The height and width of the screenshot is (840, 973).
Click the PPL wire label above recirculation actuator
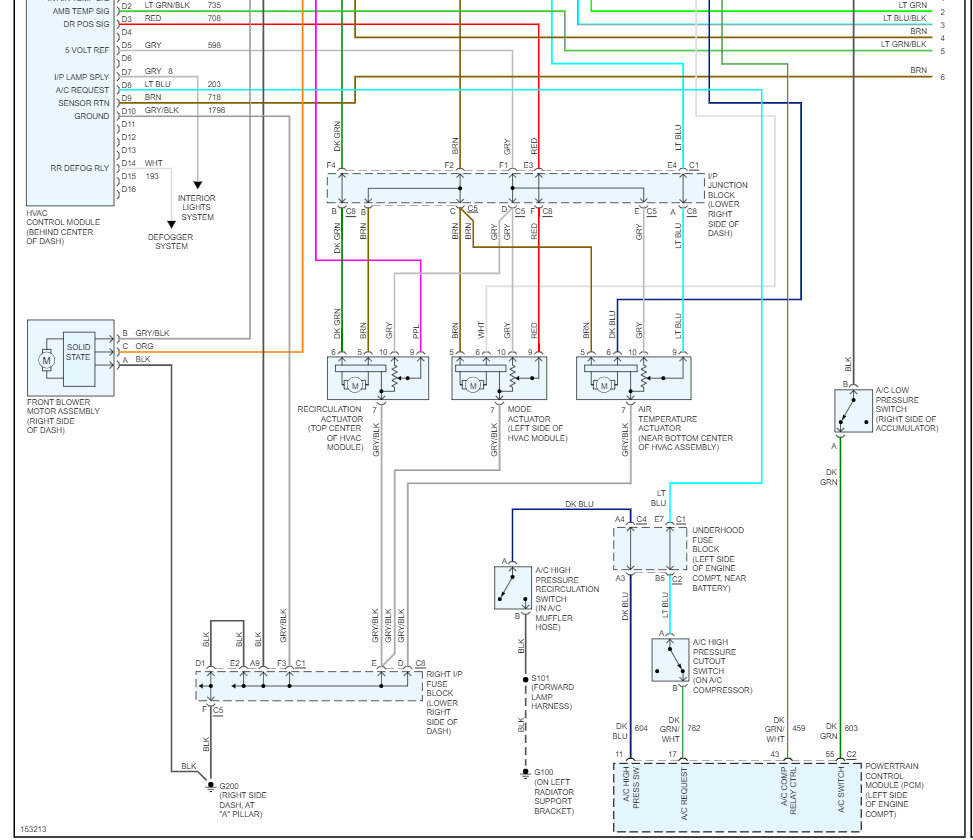(416, 331)
